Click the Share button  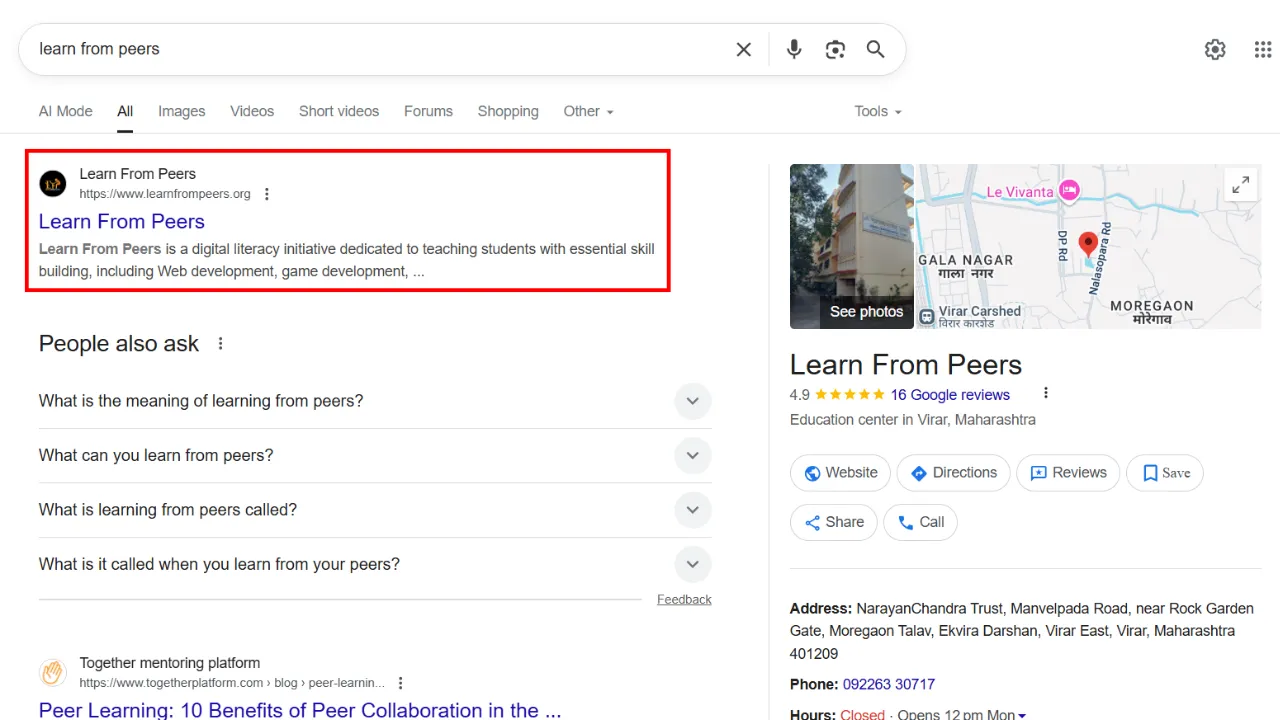[x=834, y=522]
